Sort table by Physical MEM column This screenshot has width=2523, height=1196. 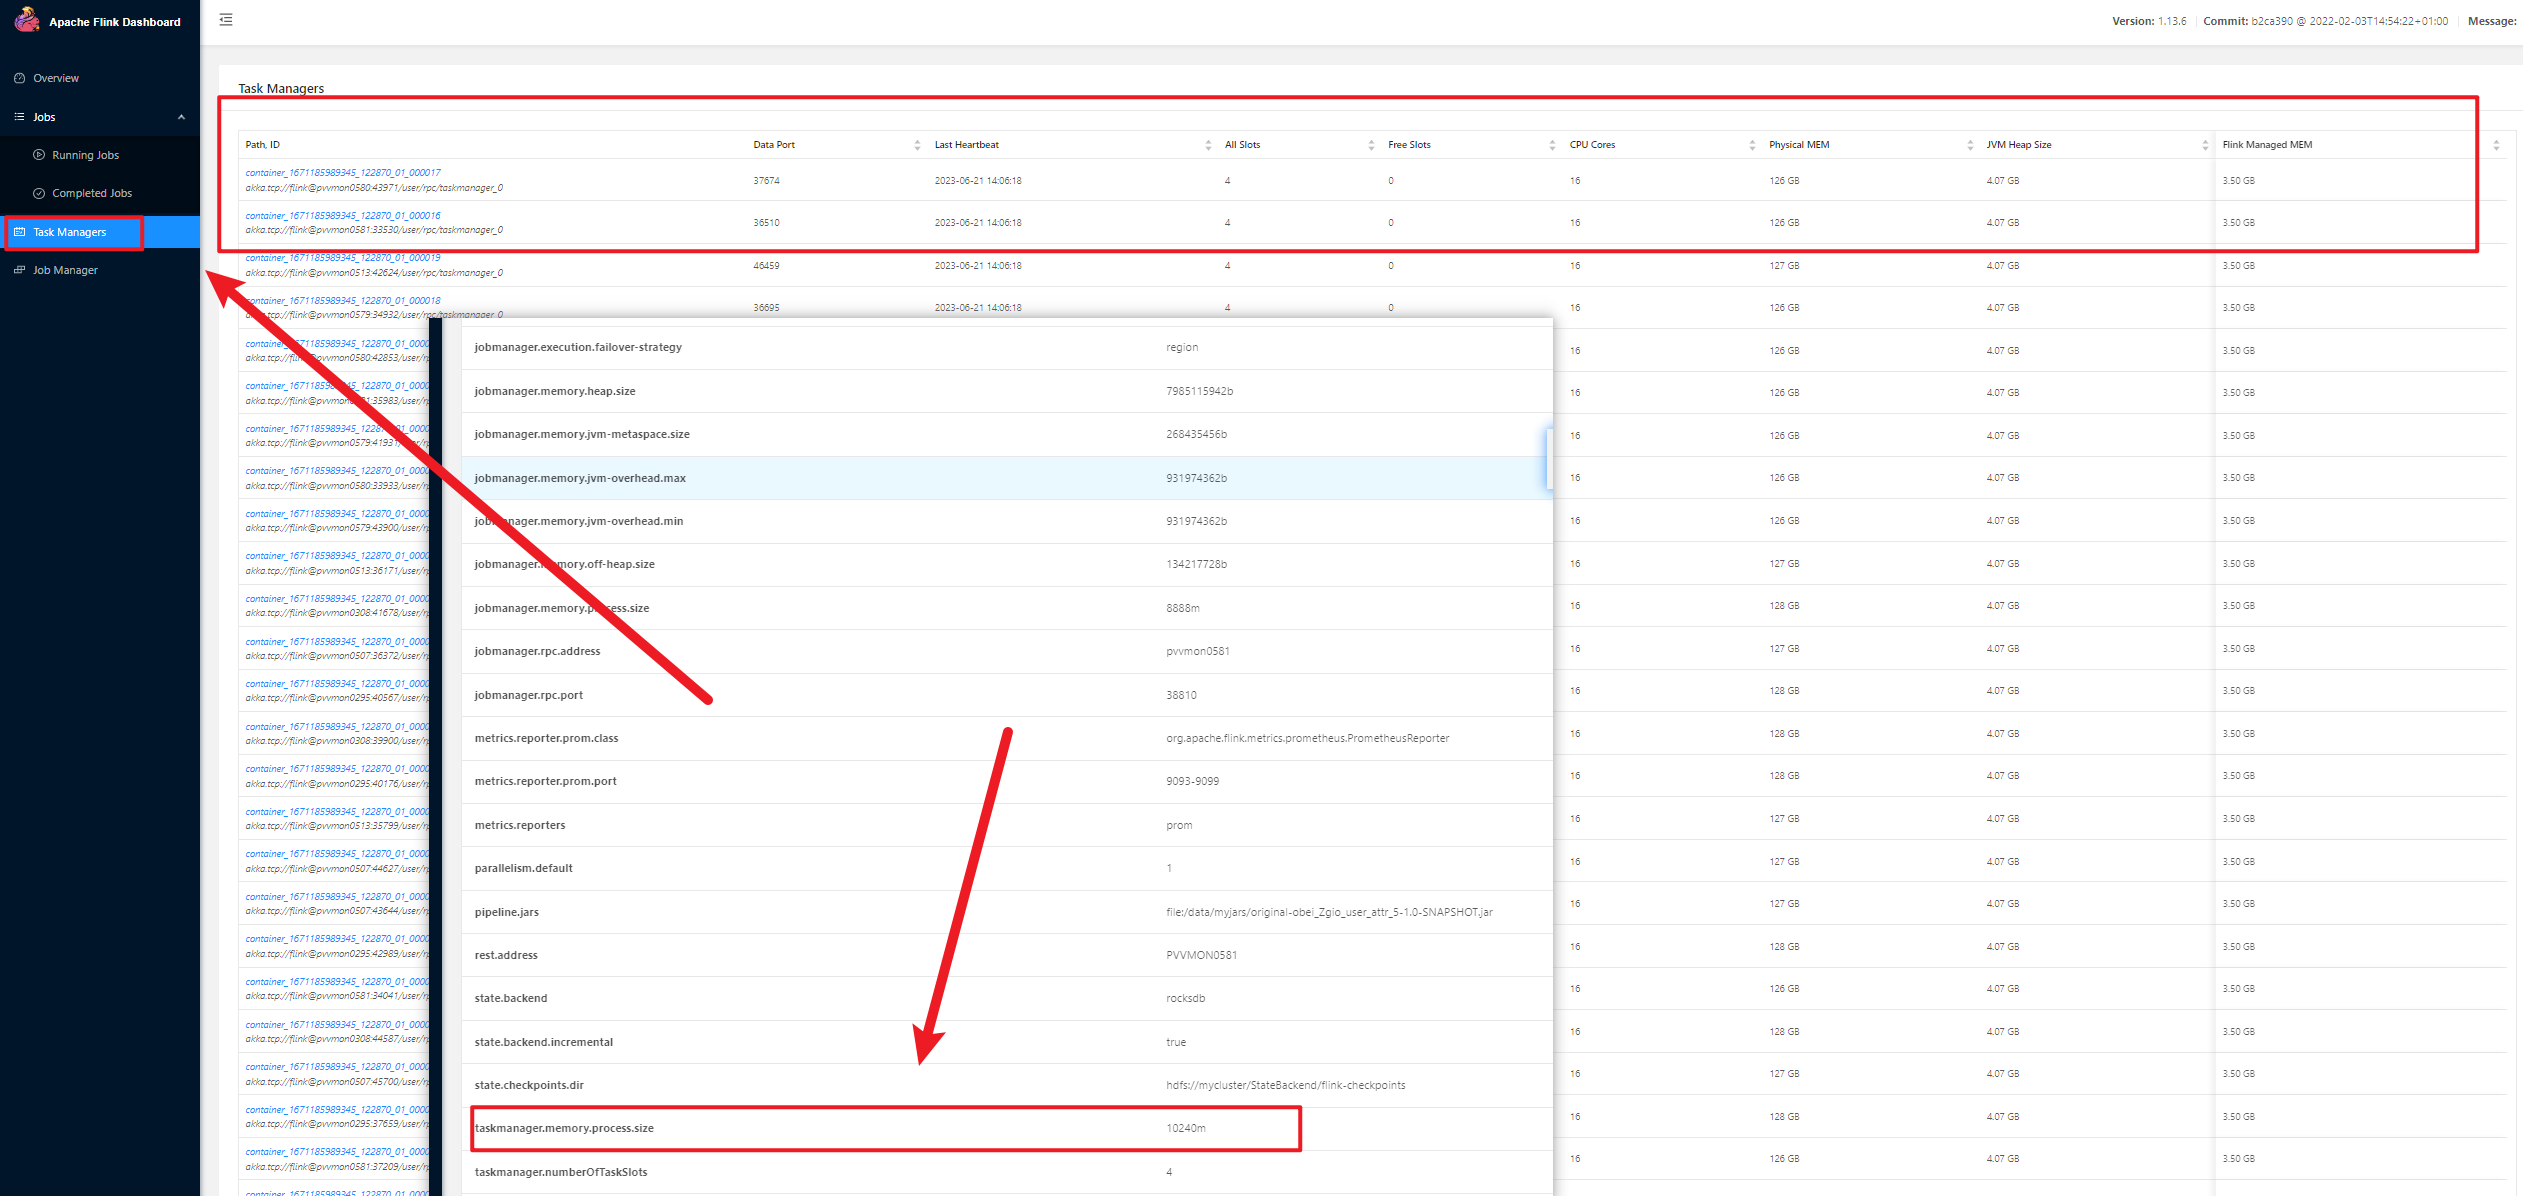tap(1970, 145)
